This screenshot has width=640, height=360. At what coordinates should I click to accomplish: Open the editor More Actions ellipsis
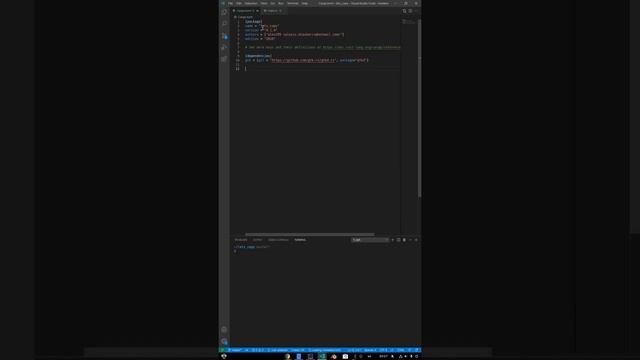click(416, 11)
